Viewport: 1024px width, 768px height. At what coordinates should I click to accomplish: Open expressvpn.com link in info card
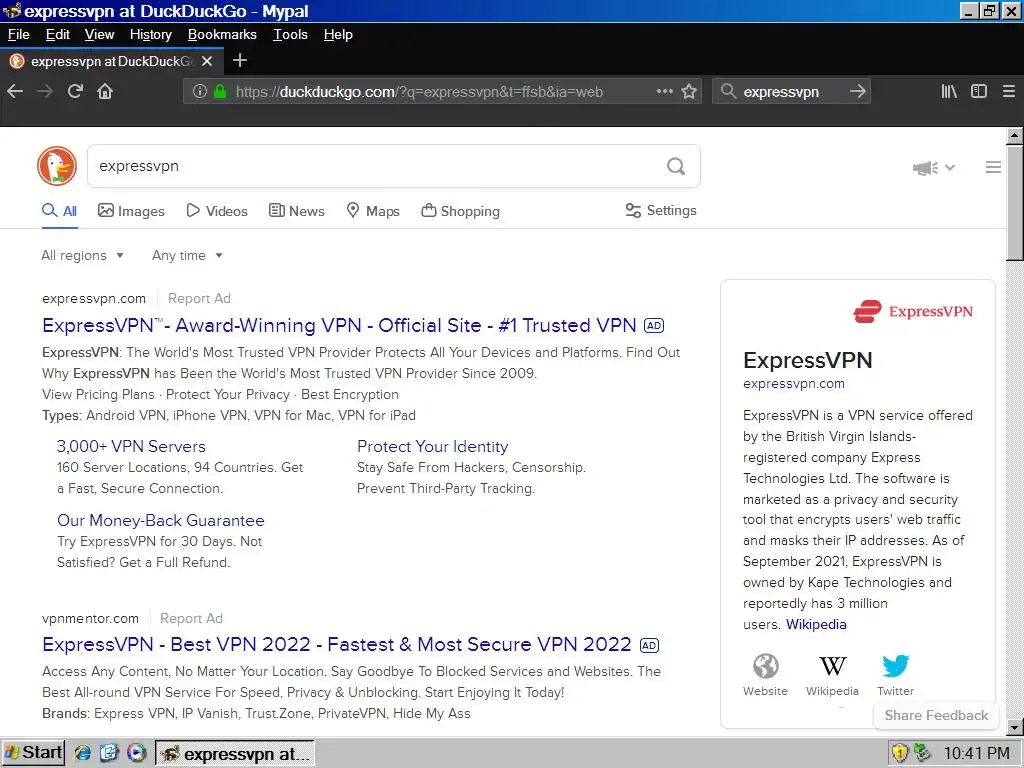pyautogui.click(x=793, y=384)
